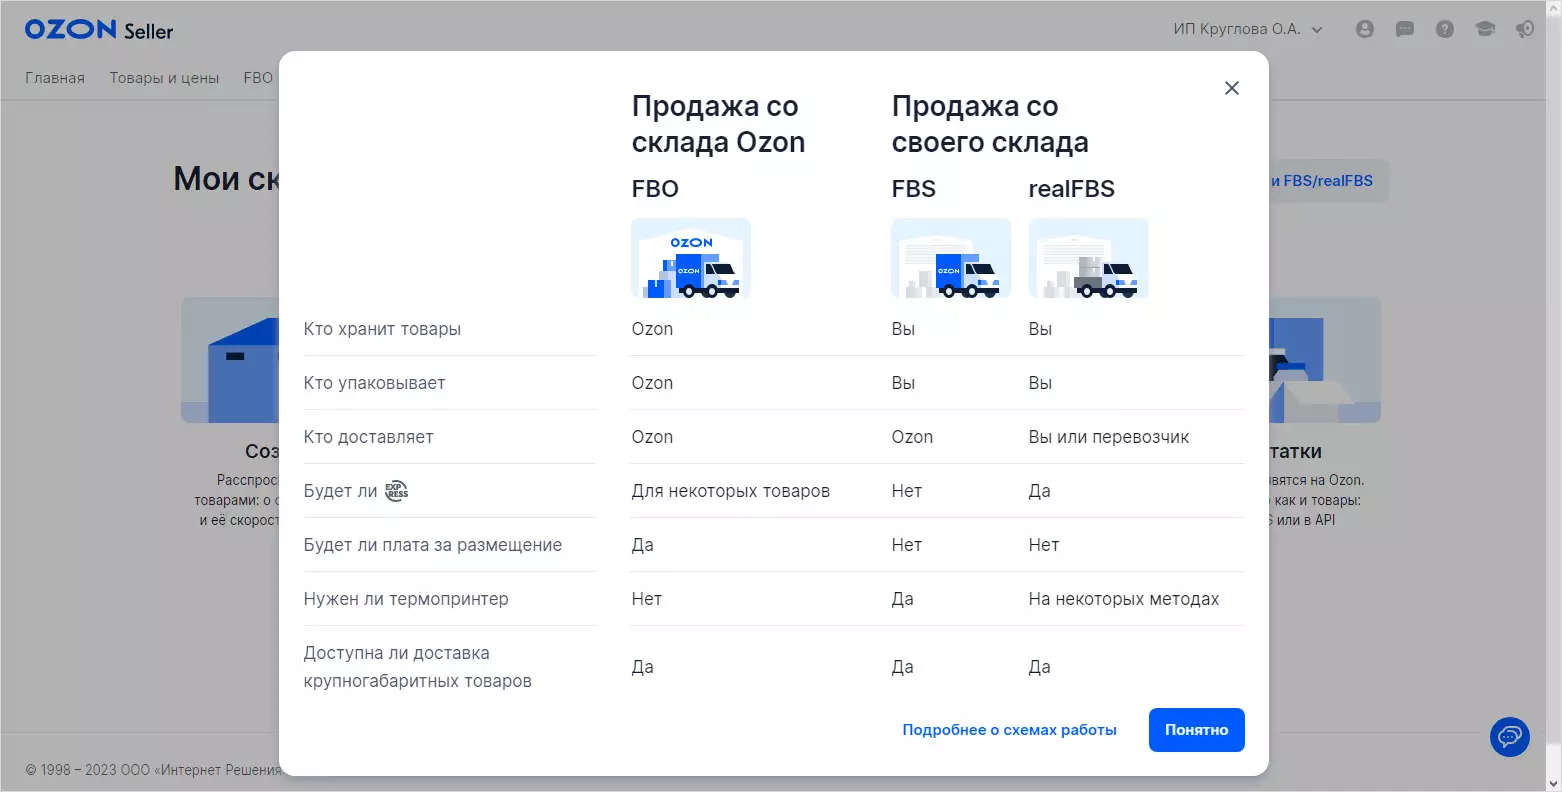
Task: Open the graduation cap training icon
Action: (x=1485, y=29)
